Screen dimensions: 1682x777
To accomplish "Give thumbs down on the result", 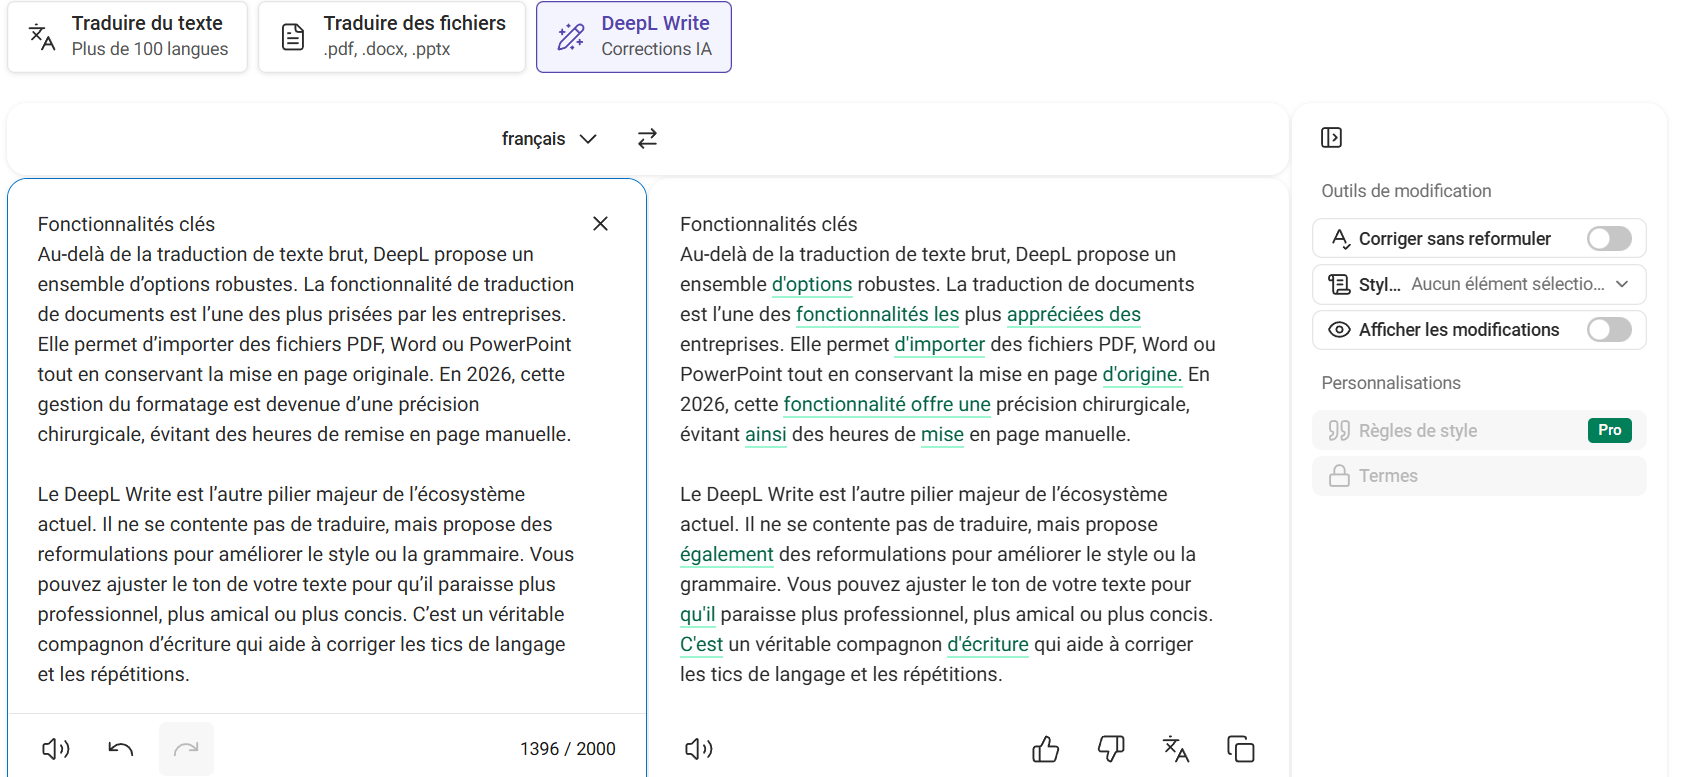I will (1111, 749).
